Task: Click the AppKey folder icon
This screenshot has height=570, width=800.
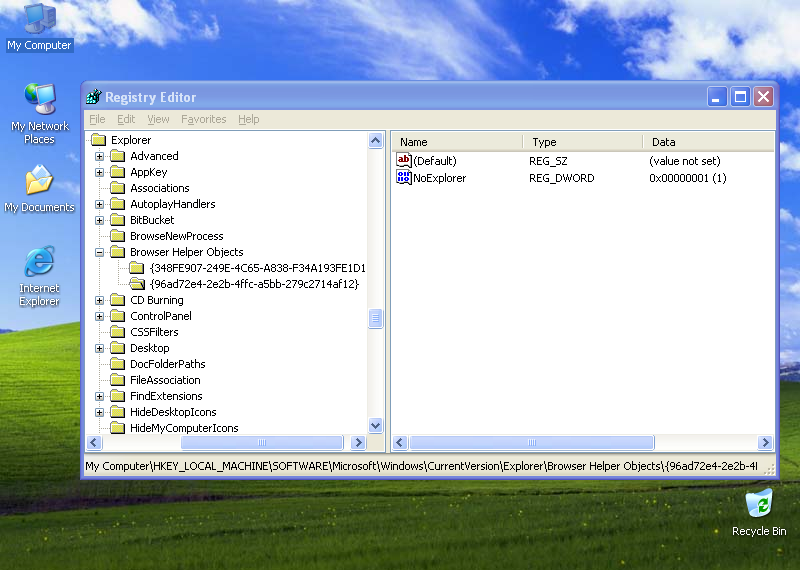Action: click(118, 172)
